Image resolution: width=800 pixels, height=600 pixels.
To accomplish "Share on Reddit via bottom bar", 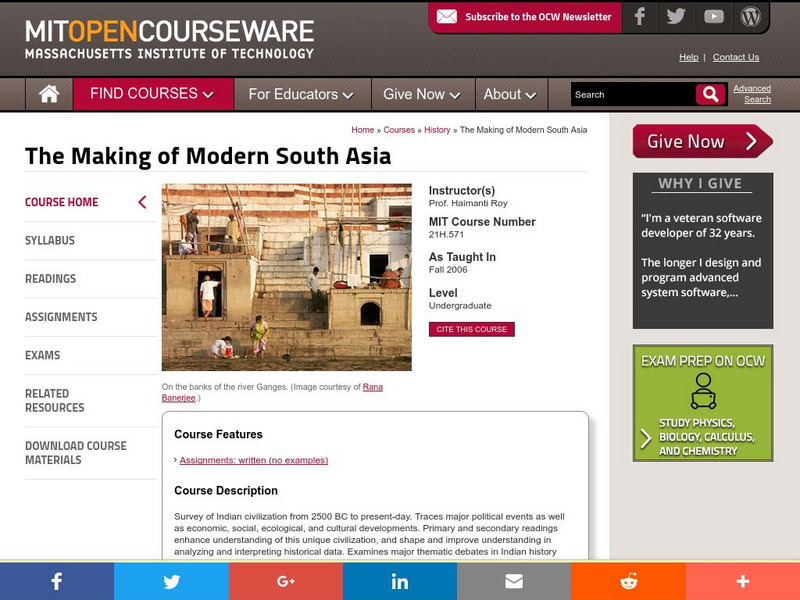I will 628,581.
